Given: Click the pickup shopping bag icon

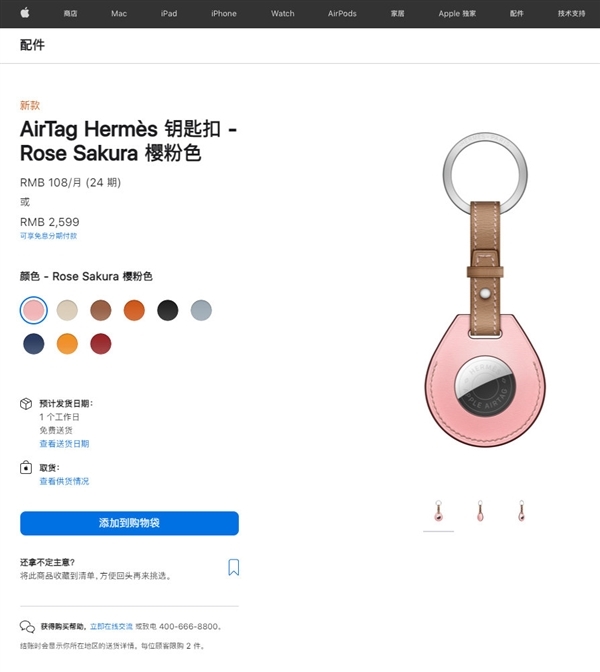Looking at the screenshot, I should [x=26, y=468].
